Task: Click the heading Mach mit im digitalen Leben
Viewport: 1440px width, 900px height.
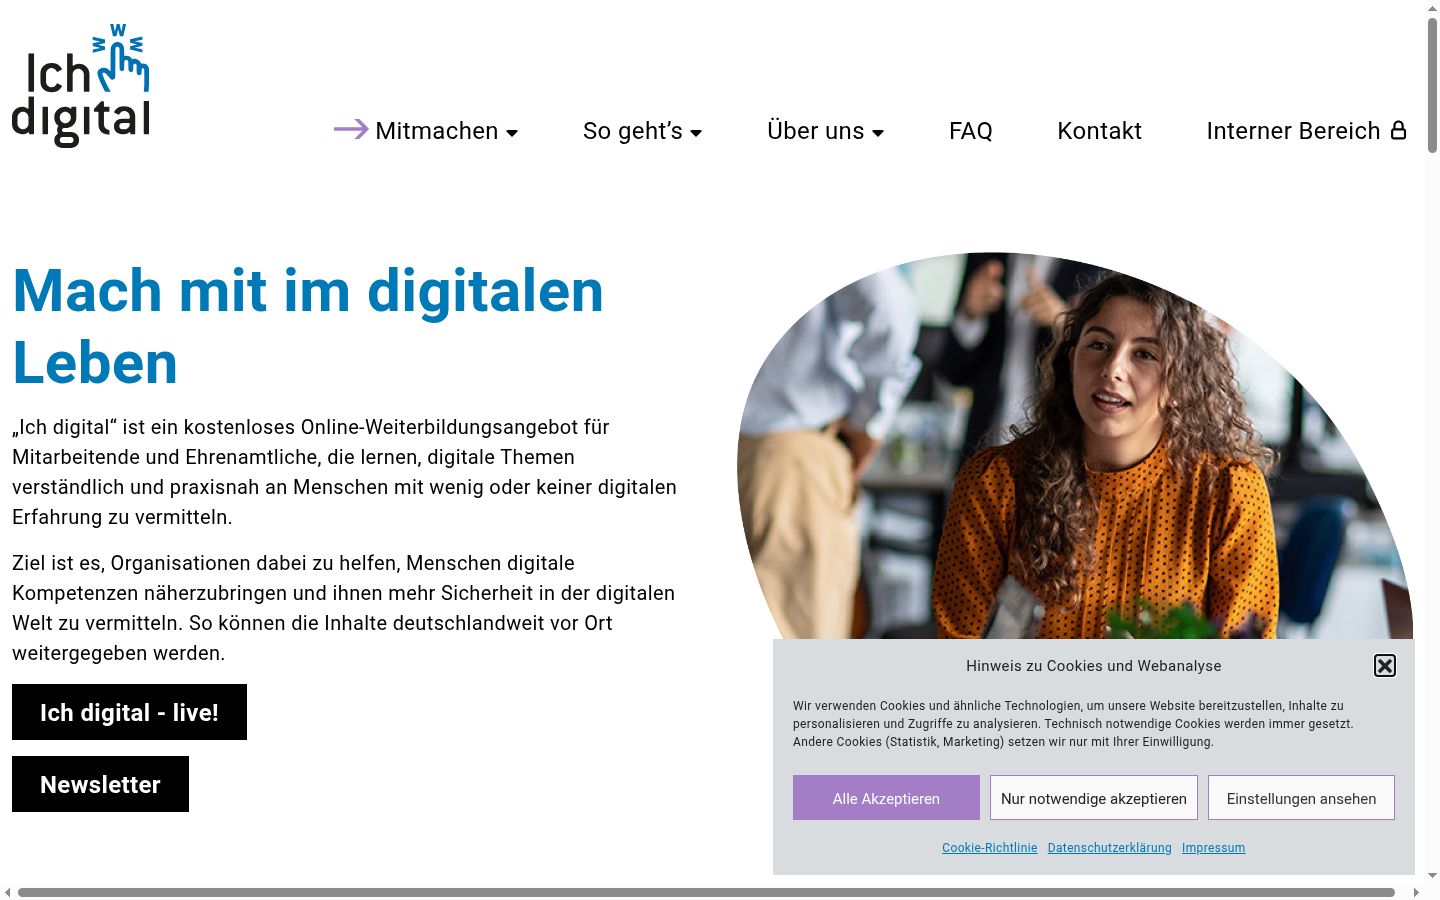Action: pos(308,326)
